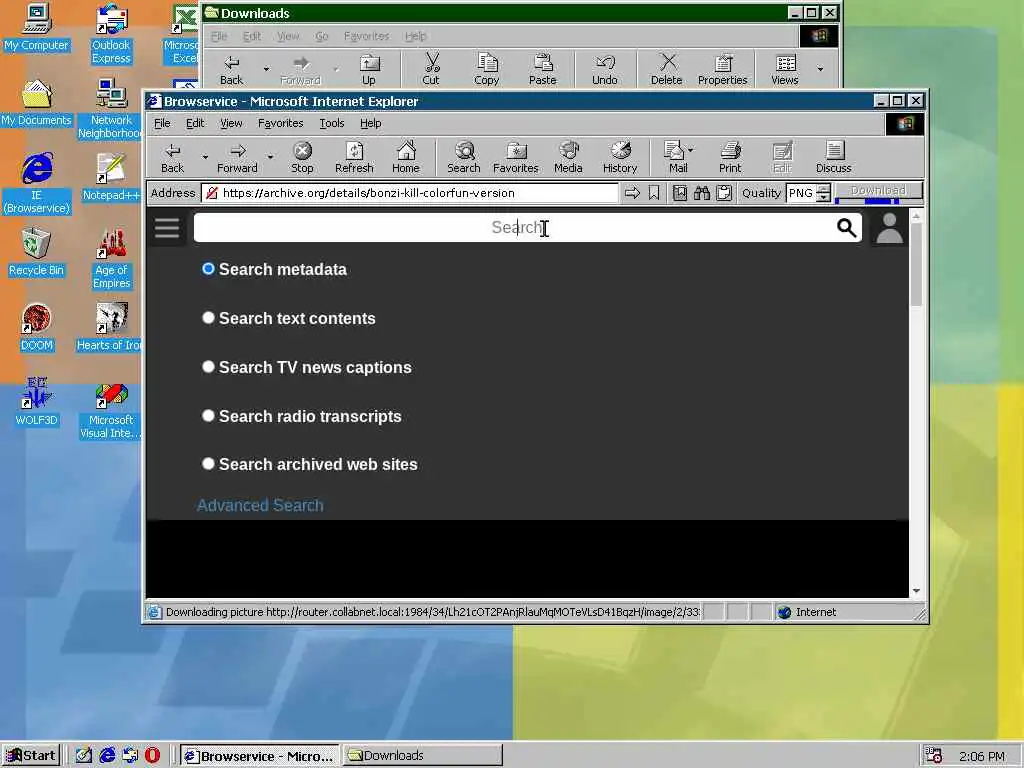
Task: Open the Tools menu in Internet Explorer
Action: tap(332, 123)
